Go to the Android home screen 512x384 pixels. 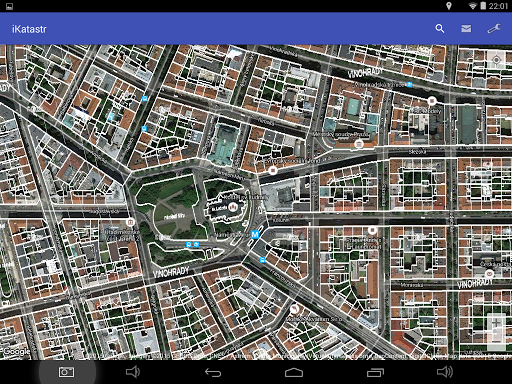click(x=294, y=372)
